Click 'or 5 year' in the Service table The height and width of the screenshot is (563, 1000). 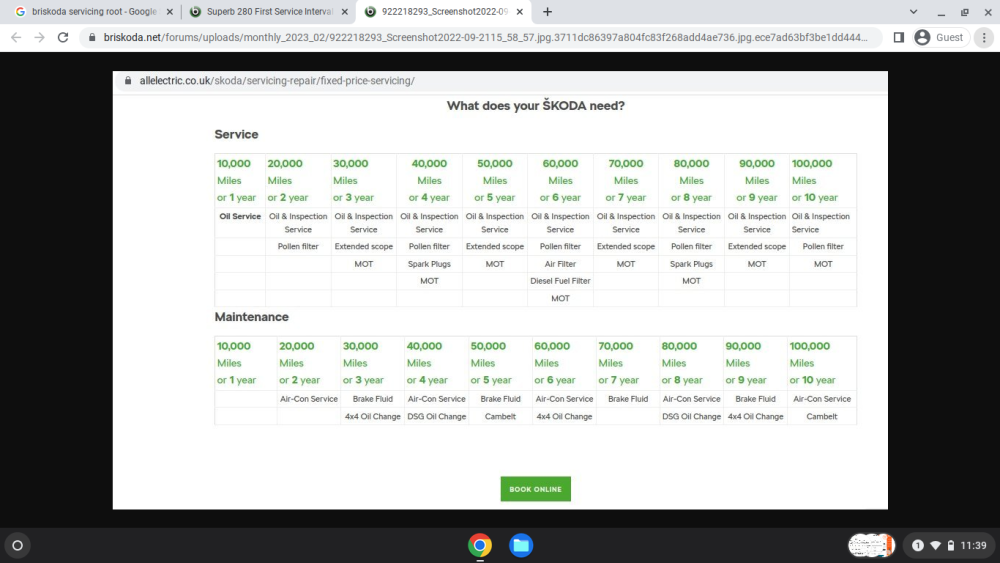point(495,198)
